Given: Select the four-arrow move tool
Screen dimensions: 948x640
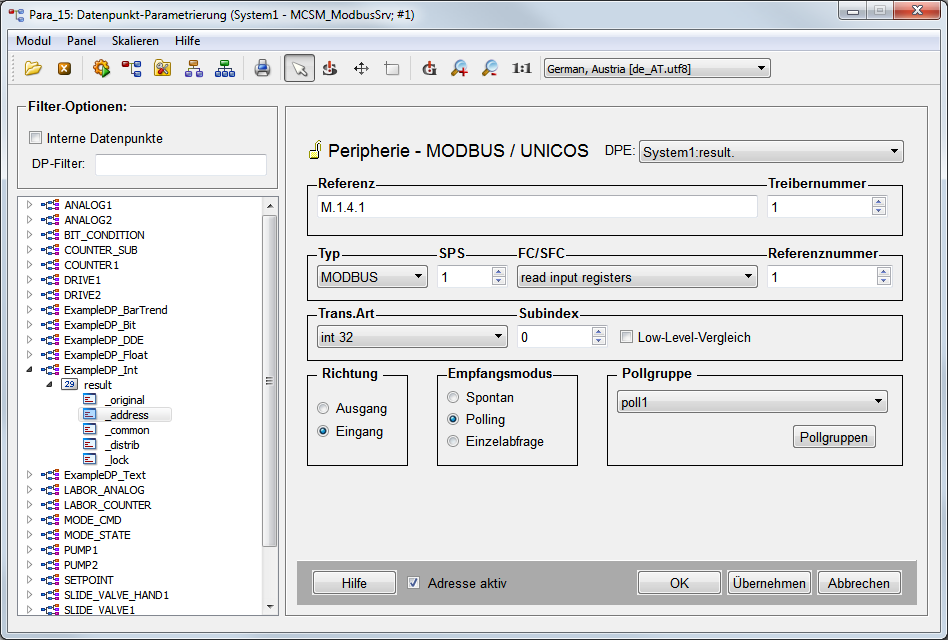Looking at the screenshot, I should click(x=361, y=68).
